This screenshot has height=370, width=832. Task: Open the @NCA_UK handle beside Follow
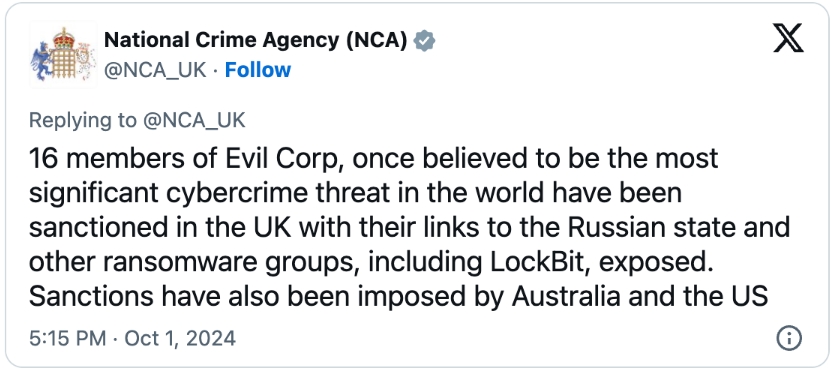coord(155,70)
